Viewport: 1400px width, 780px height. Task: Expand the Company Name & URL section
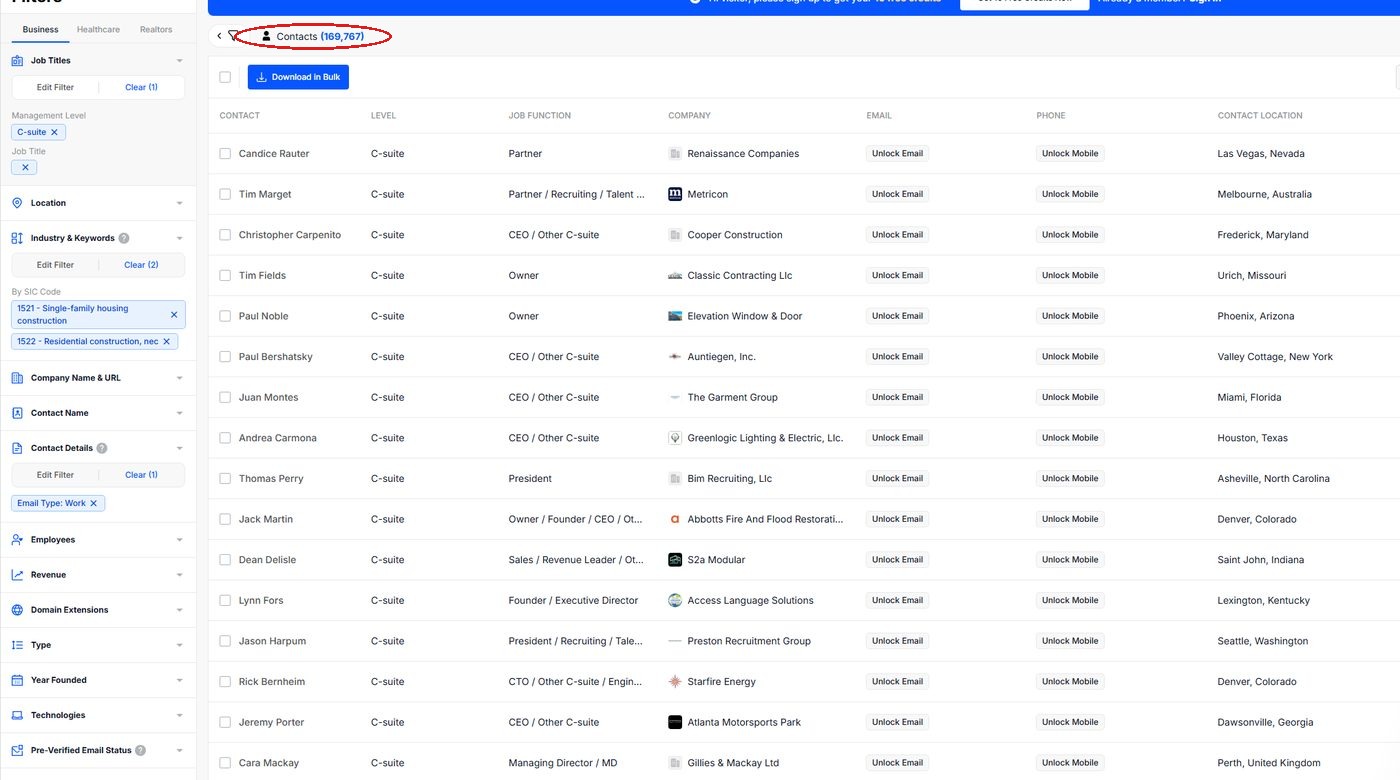tap(179, 378)
